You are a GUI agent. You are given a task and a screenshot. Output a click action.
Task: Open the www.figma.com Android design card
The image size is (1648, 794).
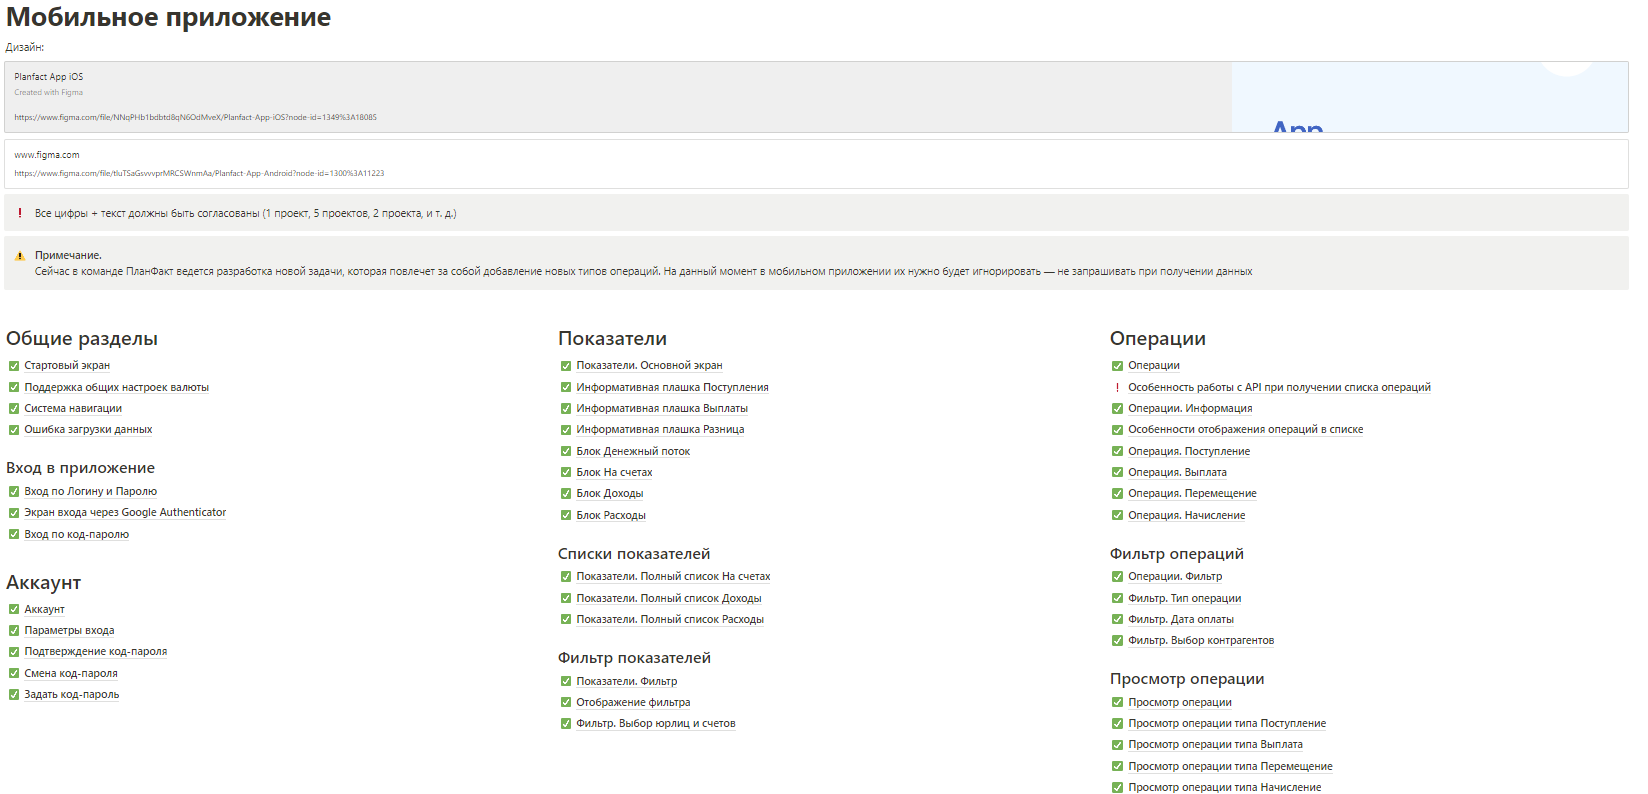coord(816,164)
